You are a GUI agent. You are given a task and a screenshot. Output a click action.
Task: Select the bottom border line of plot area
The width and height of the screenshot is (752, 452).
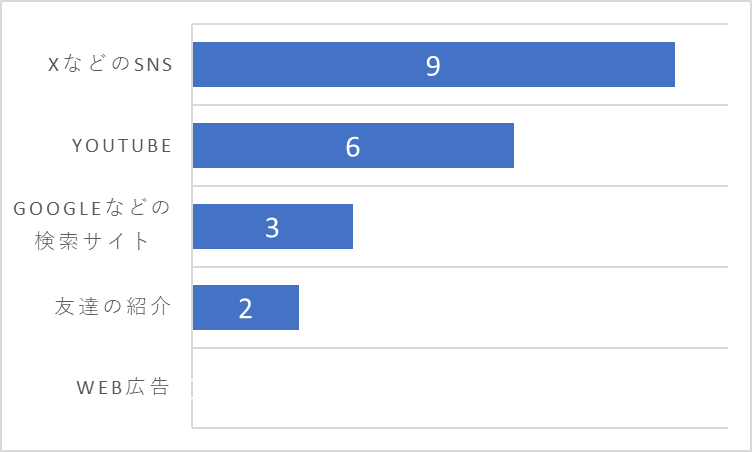(460, 428)
